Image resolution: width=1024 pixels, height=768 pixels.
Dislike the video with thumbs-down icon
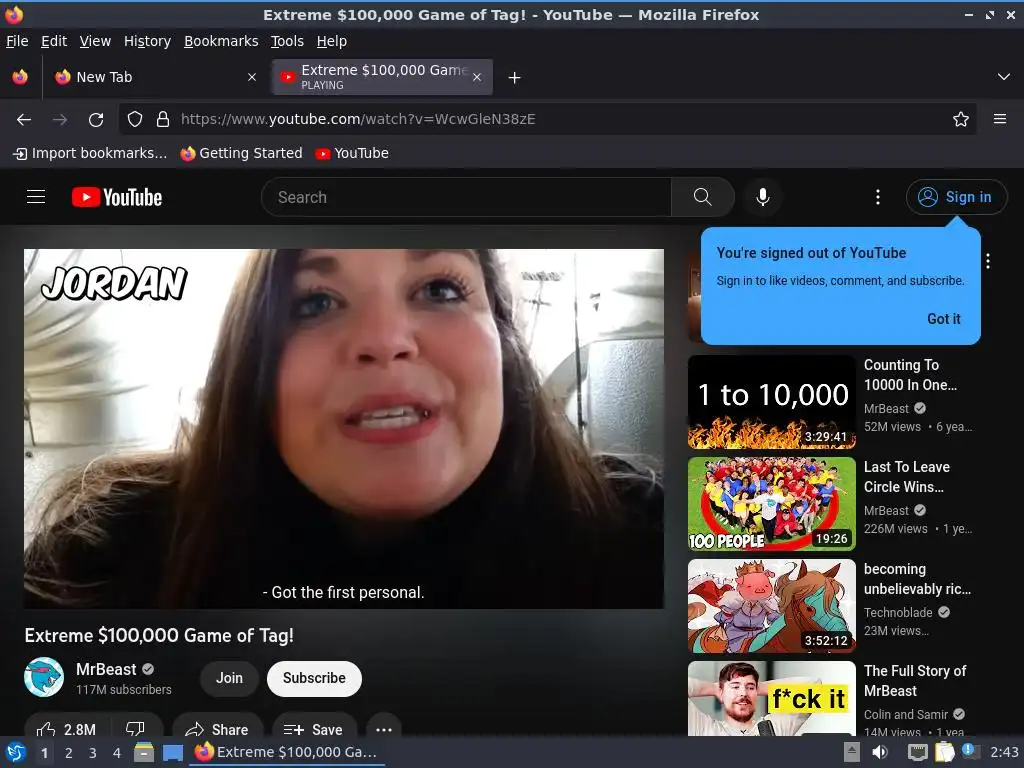click(135, 729)
